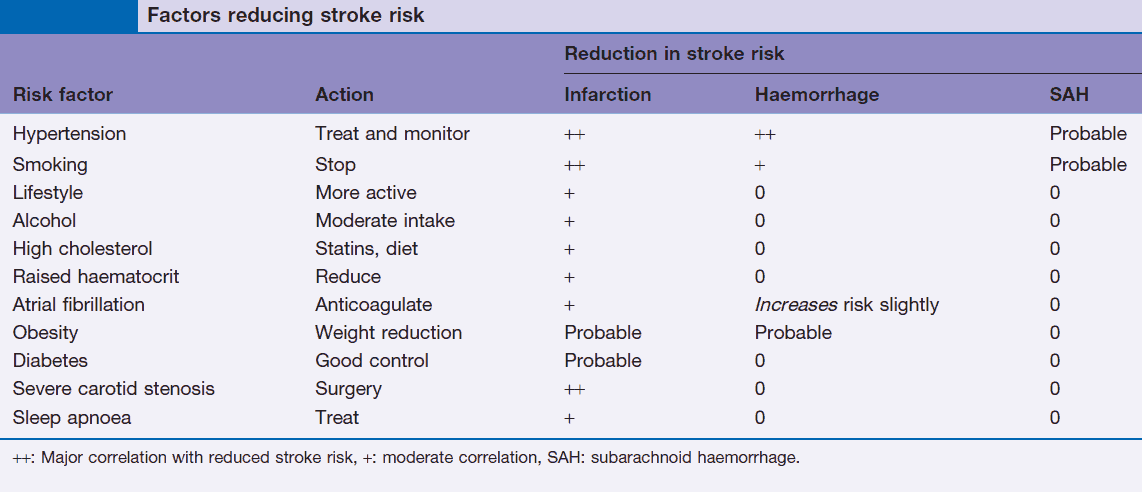Click the 'Action' column header

(344, 95)
